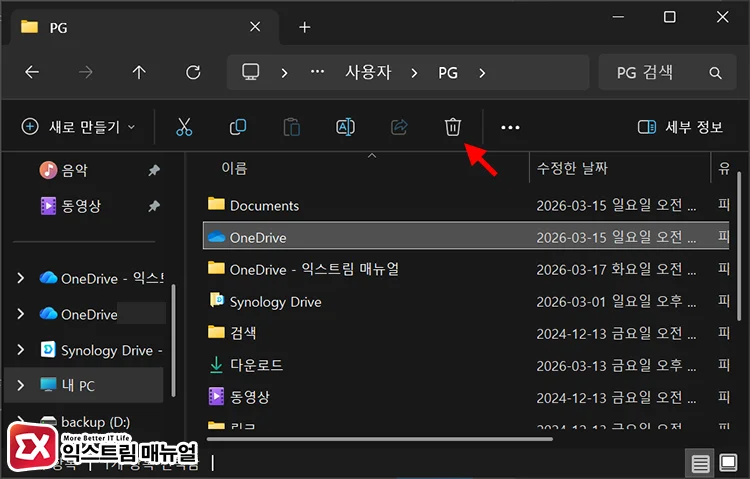The height and width of the screenshot is (479, 750).
Task: Select backup (D:) drive in sidebar
Action: click(85, 422)
